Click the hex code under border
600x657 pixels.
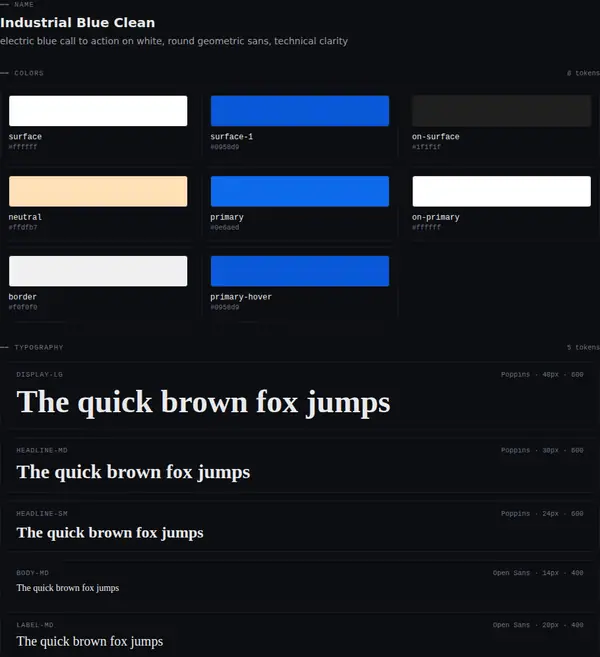click(x=23, y=307)
